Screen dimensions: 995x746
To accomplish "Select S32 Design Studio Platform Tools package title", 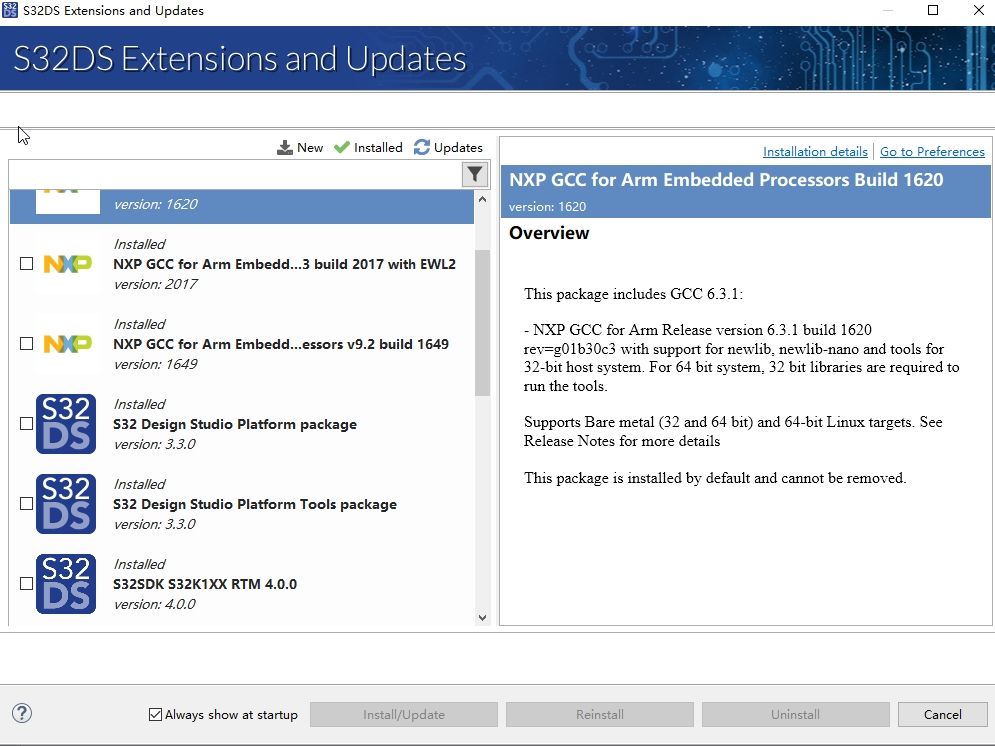I will pyautogui.click(x=255, y=504).
